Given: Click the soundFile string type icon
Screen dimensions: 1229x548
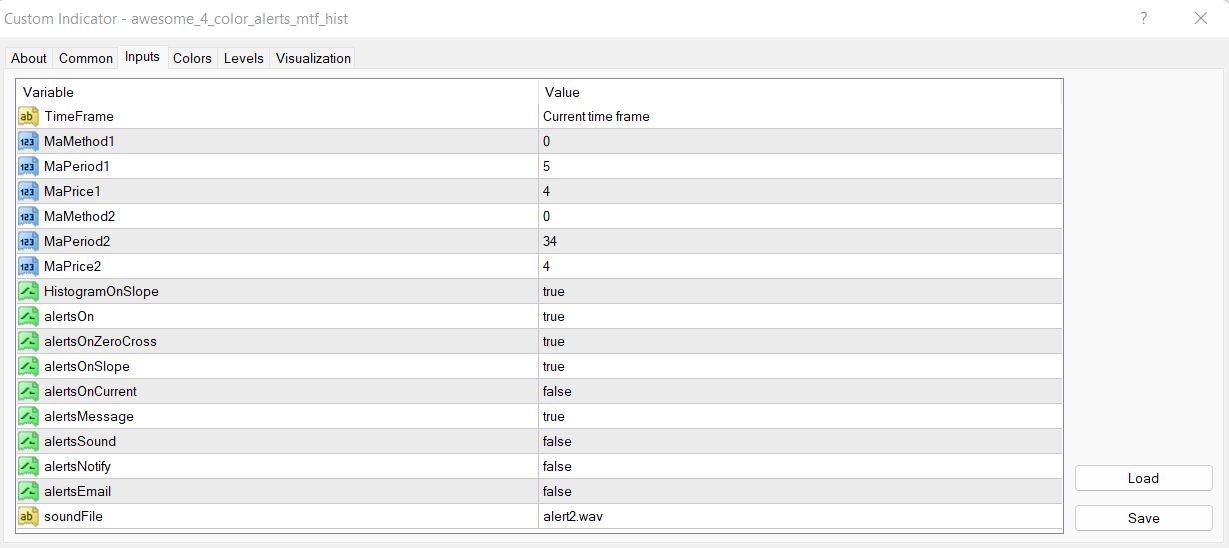Looking at the screenshot, I should (28, 517).
